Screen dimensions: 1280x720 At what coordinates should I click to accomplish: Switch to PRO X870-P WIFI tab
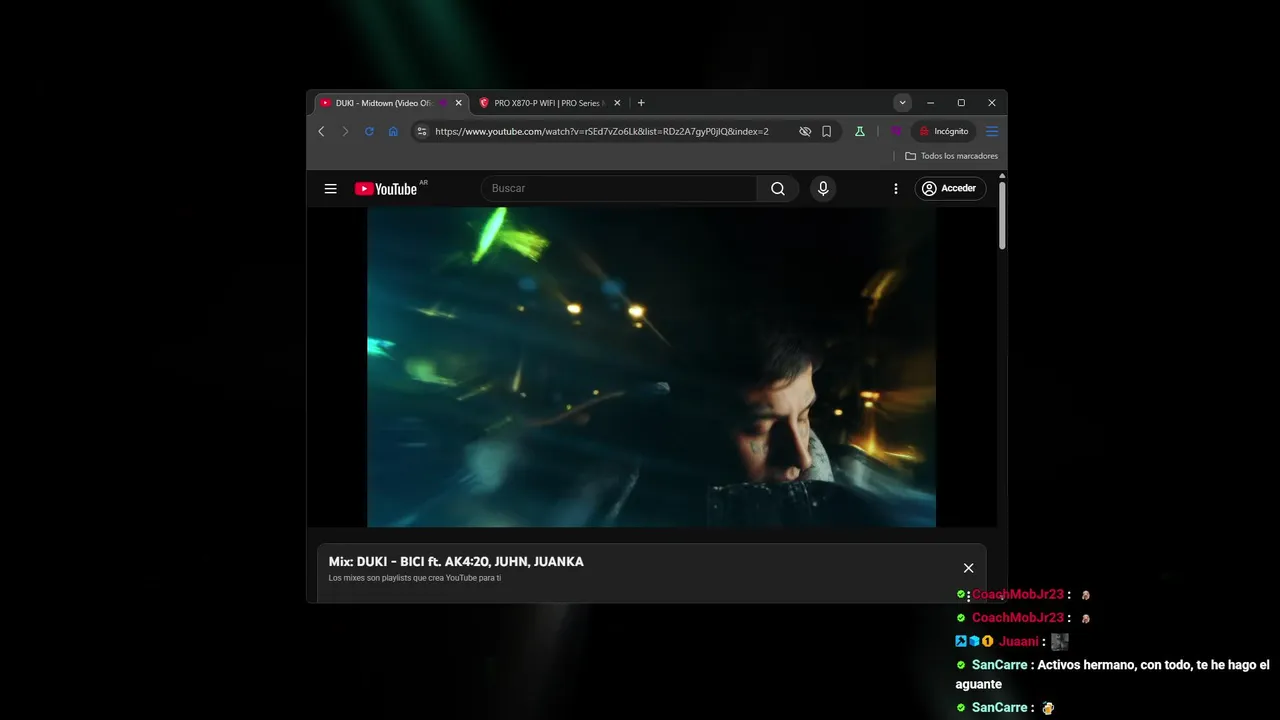549,103
